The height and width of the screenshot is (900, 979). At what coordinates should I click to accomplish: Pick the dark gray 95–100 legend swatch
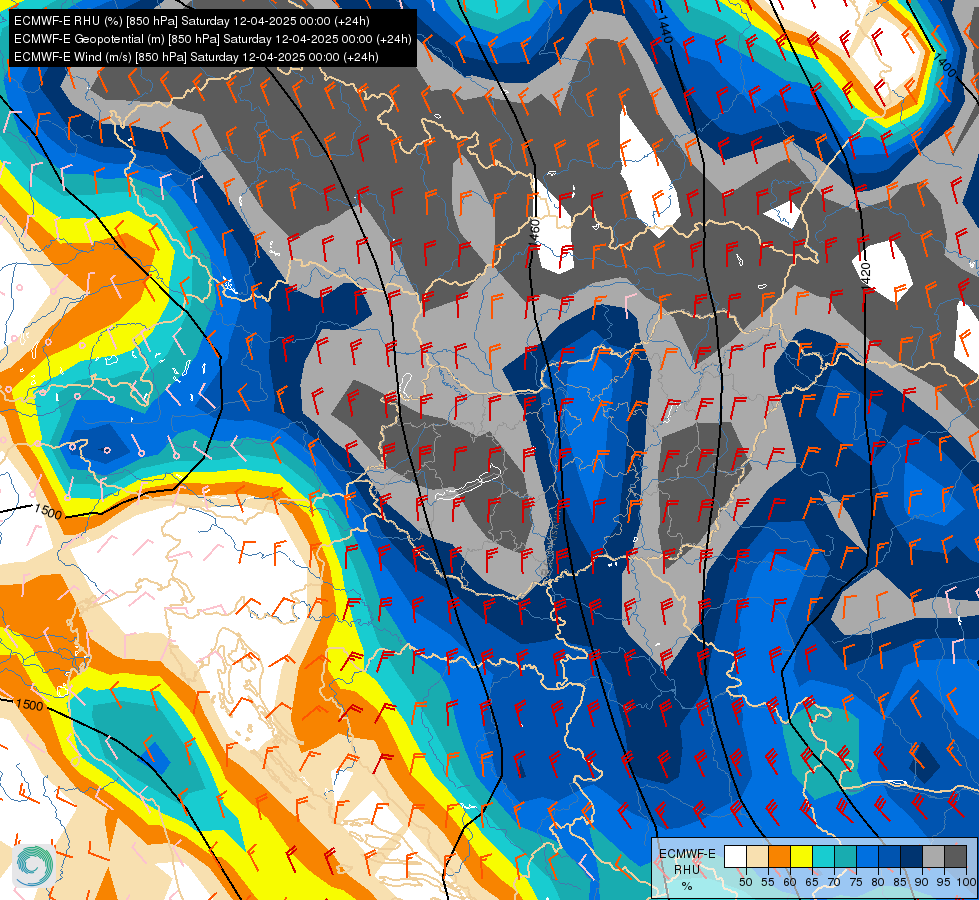pos(956,856)
